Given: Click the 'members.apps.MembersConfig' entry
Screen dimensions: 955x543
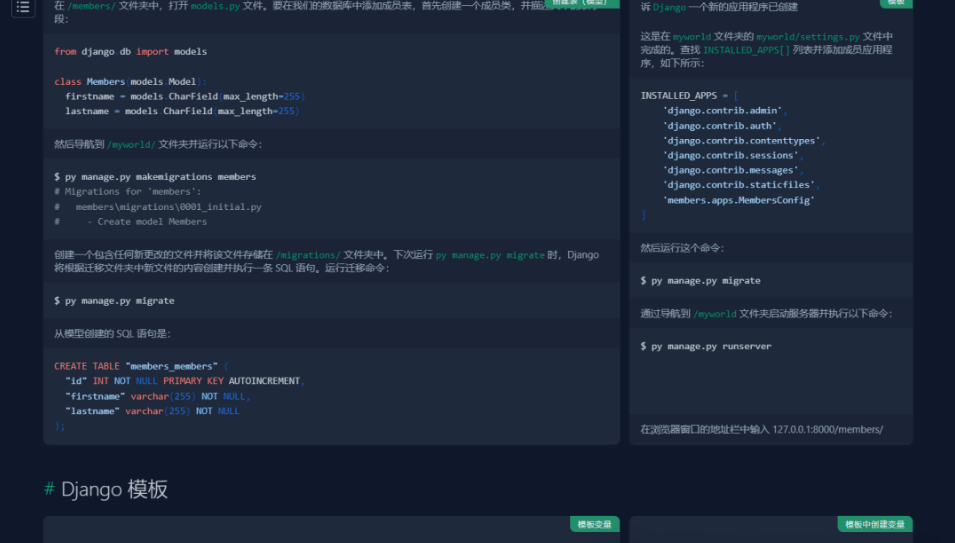Looking at the screenshot, I should (739, 200).
